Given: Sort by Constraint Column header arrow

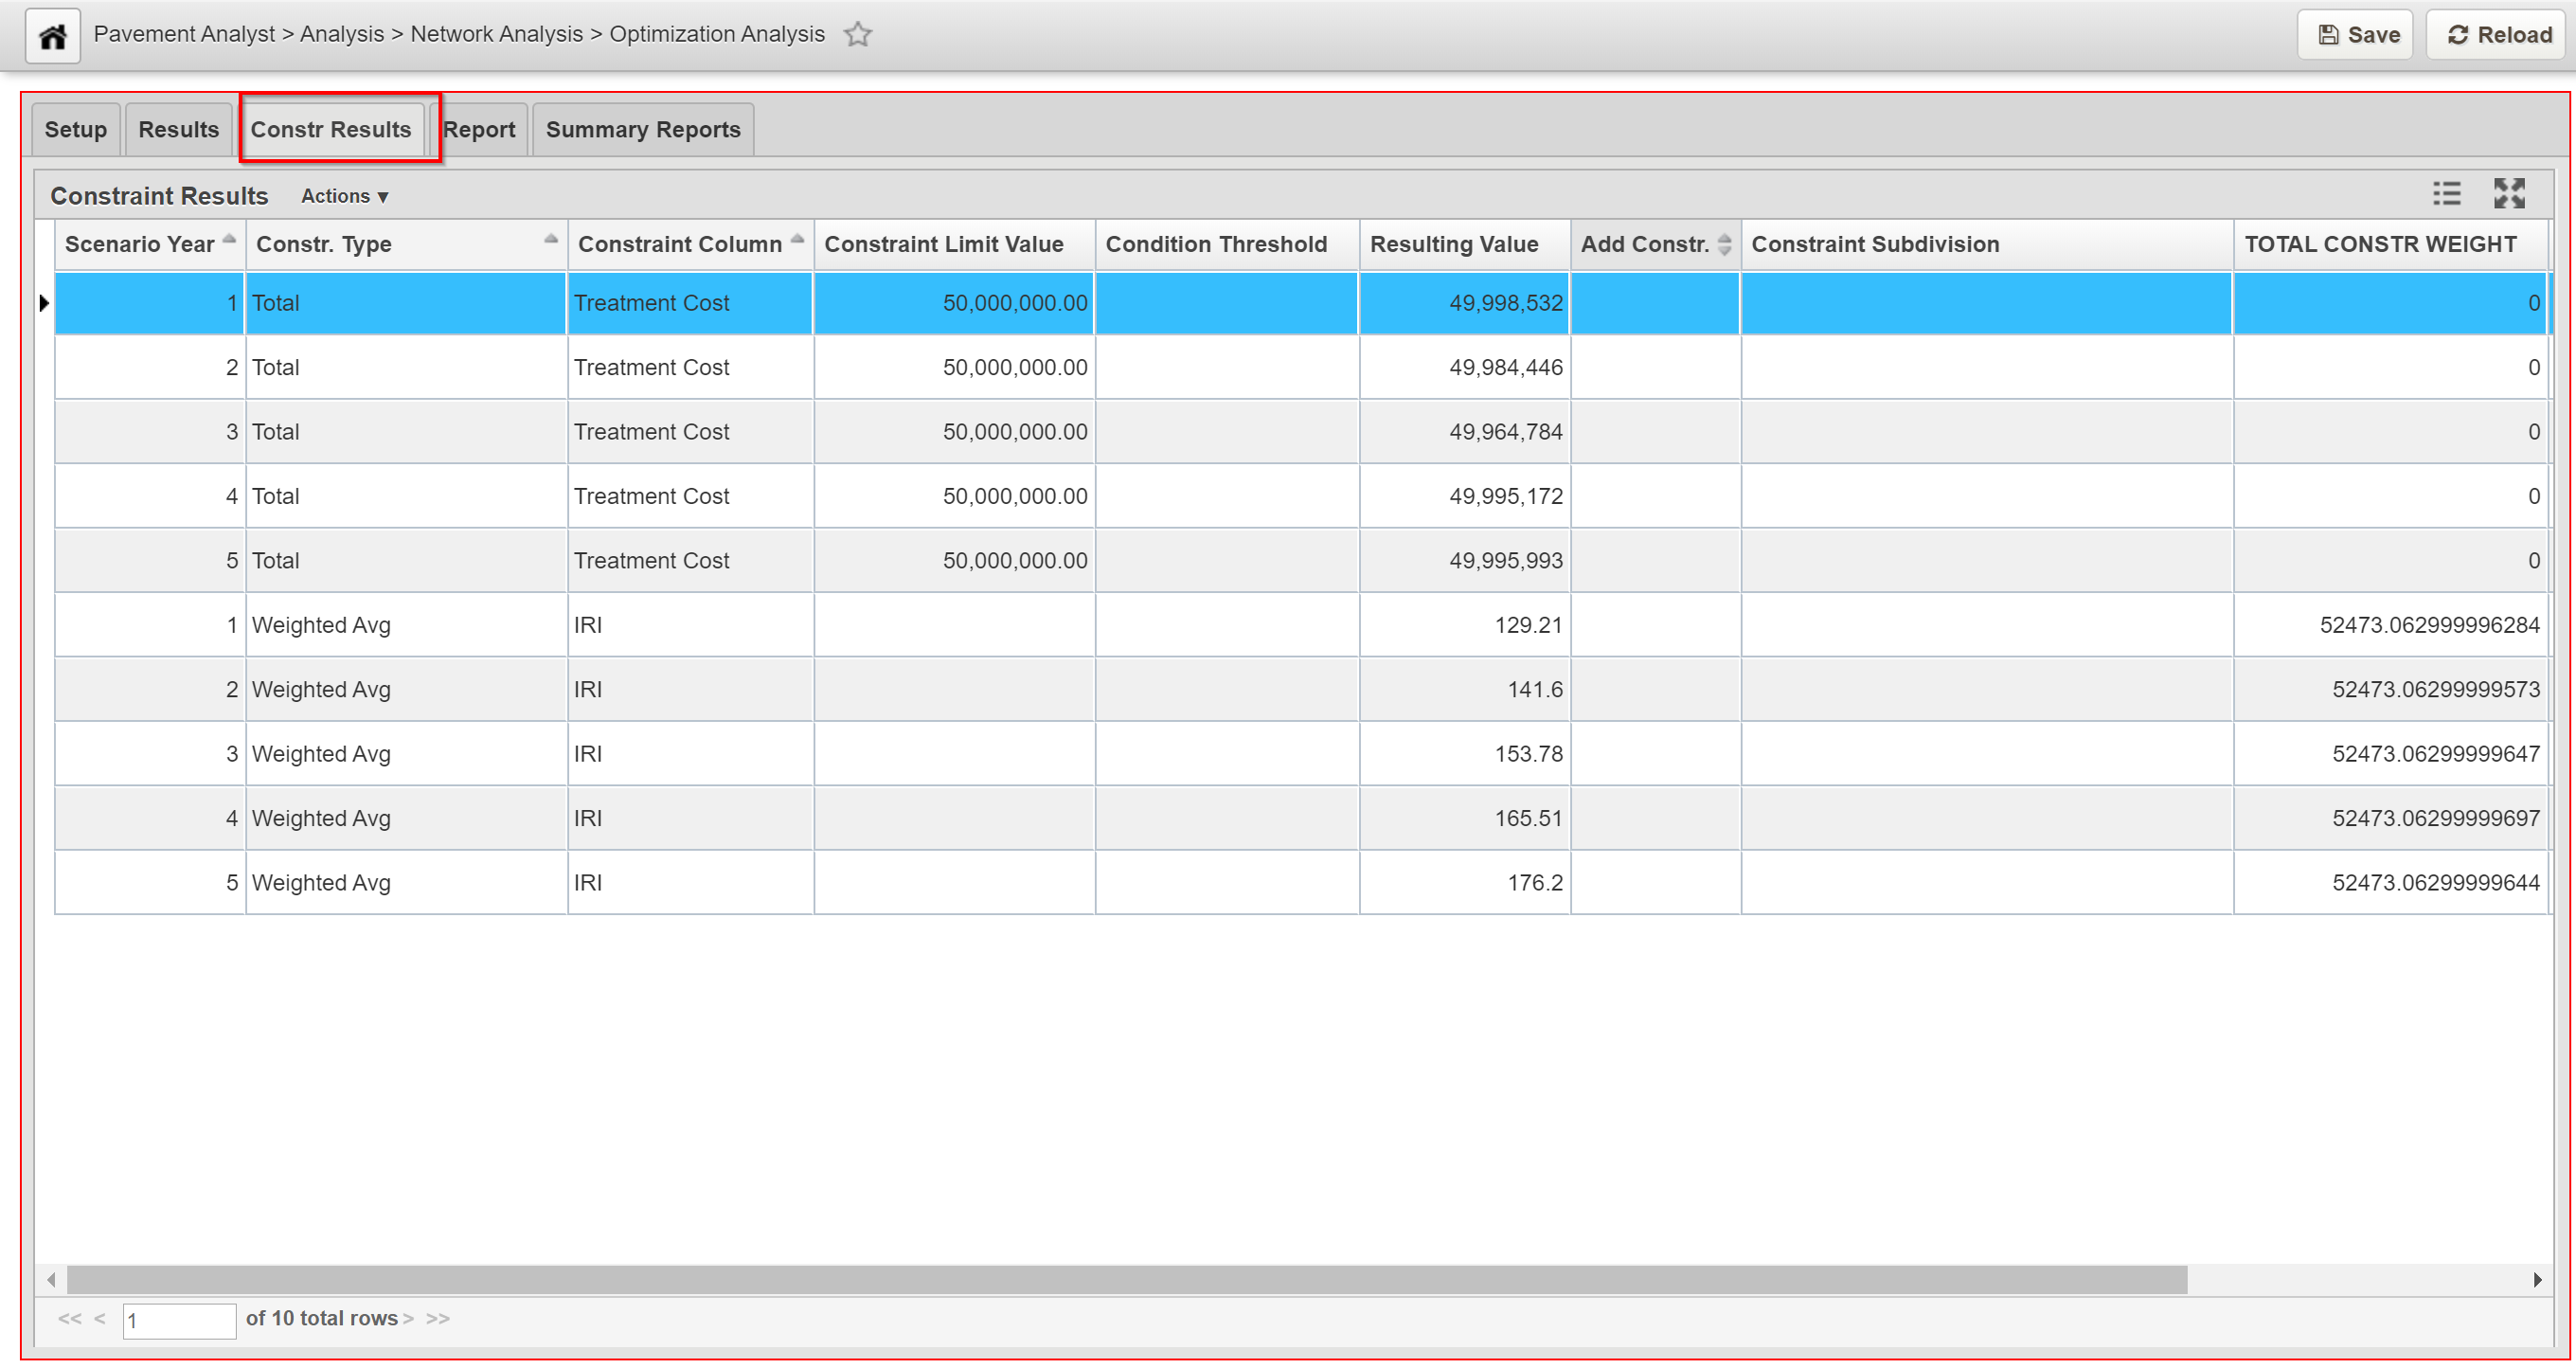Looking at the screenshot, I should (x=797, y=240).
